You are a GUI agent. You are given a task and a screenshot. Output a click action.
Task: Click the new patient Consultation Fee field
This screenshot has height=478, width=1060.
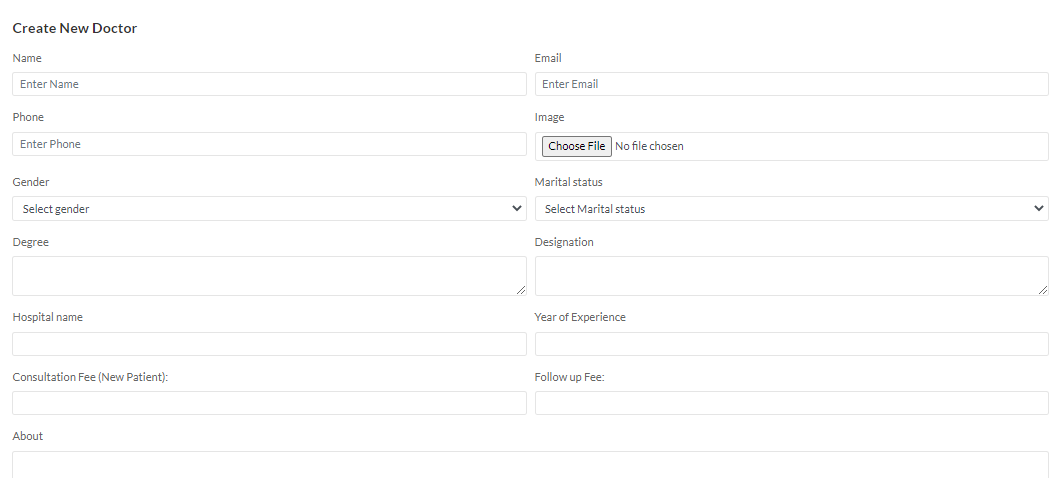[269, 403]
